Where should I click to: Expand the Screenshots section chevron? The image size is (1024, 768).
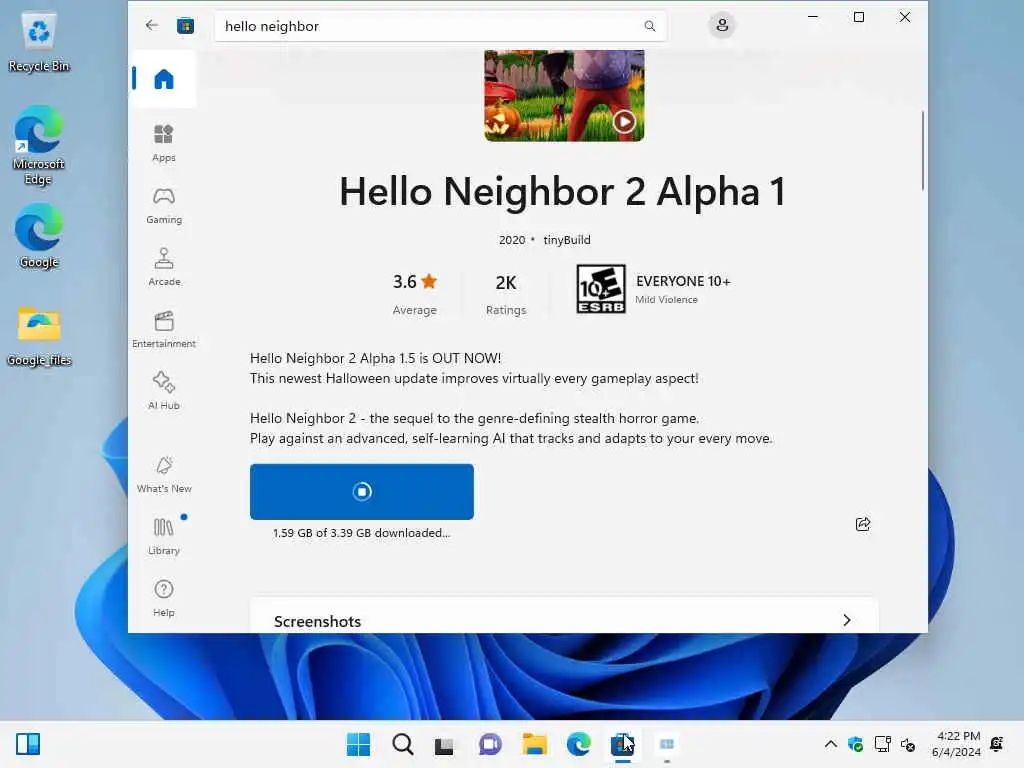(x=846, y=620)
